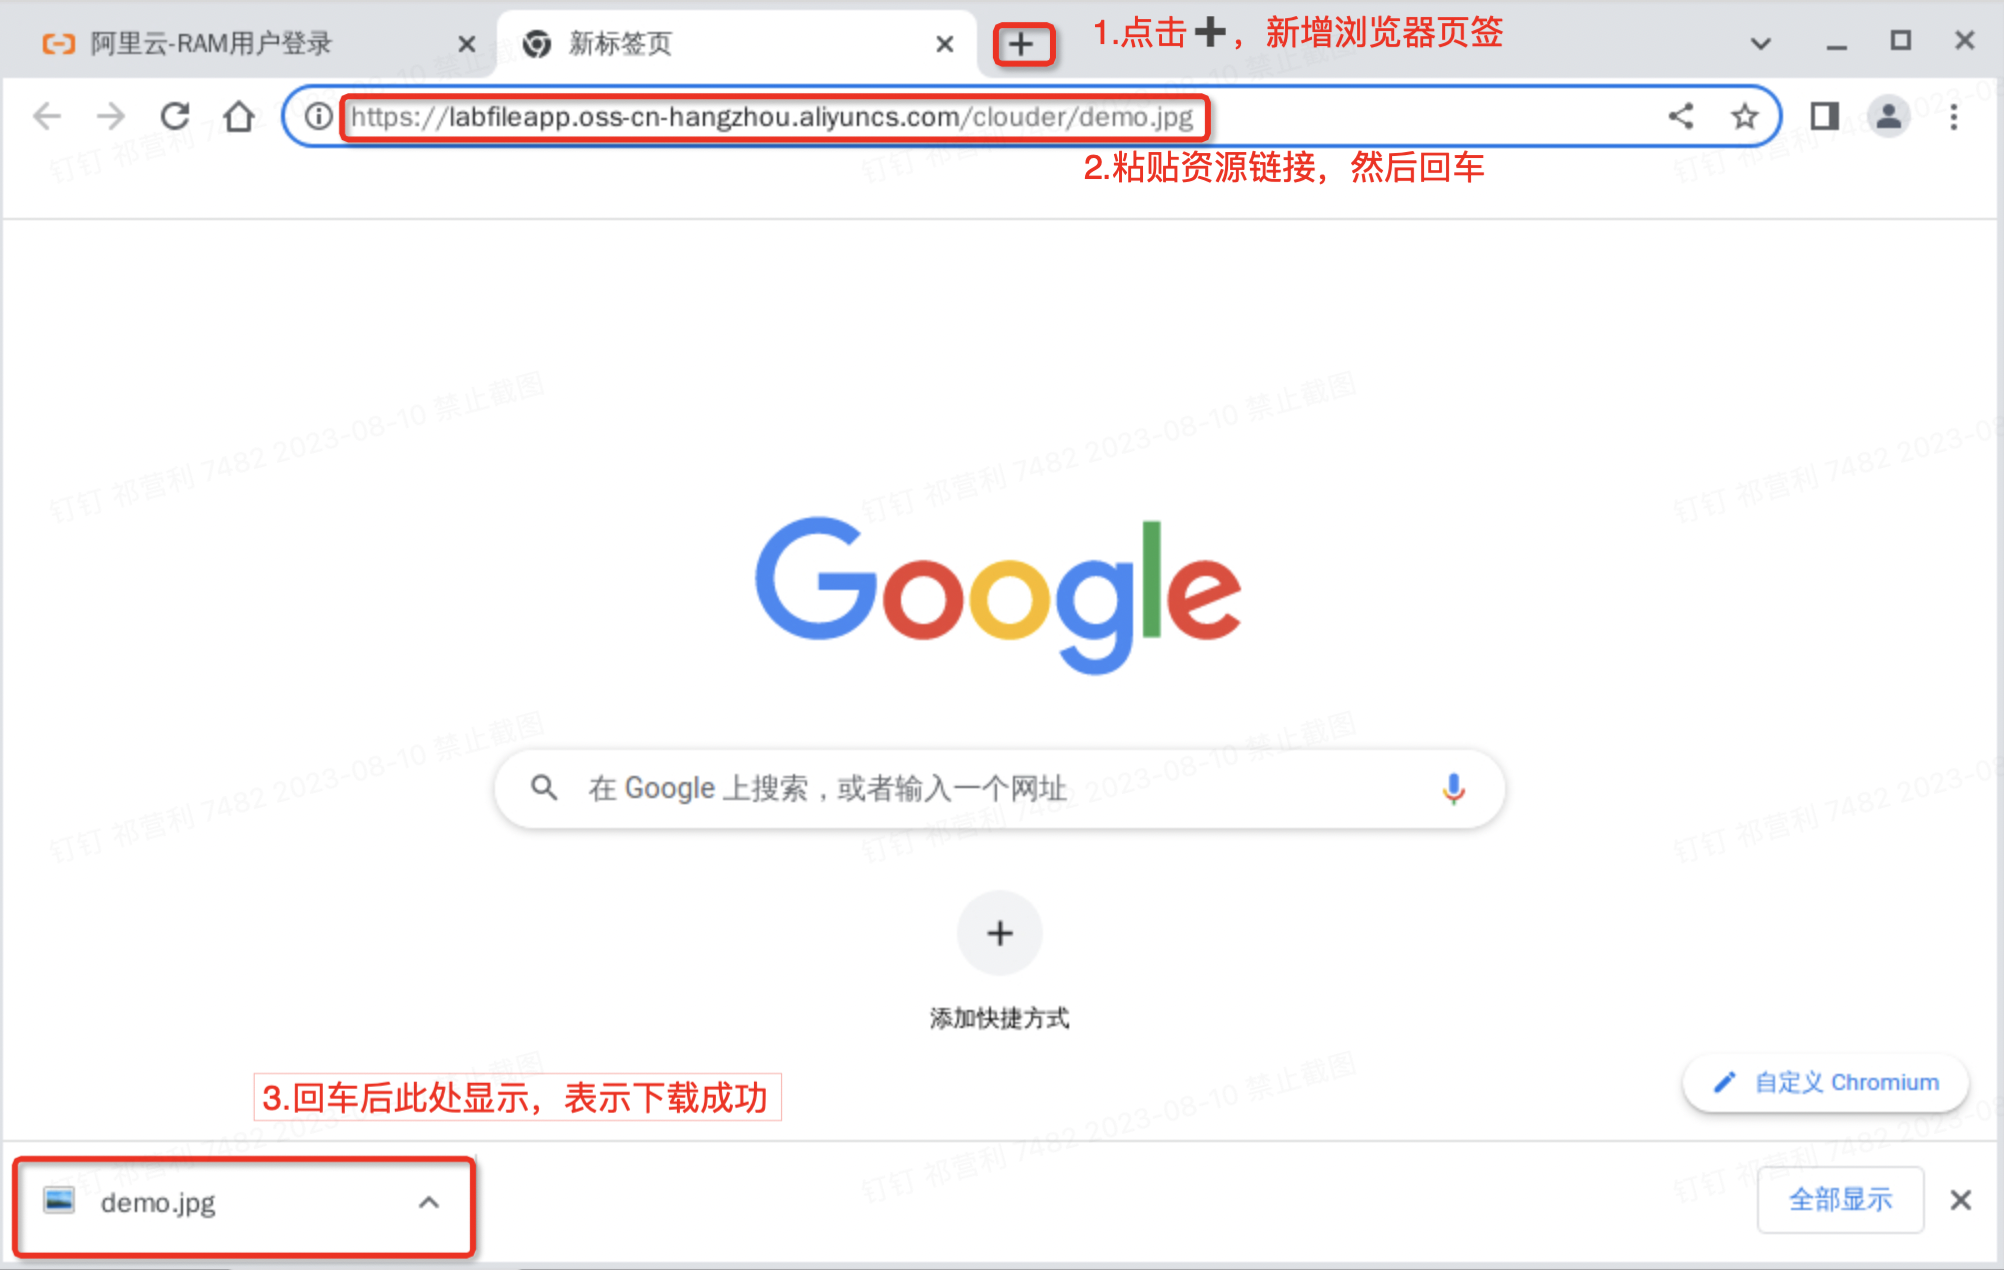
Task: Open the Chromium three-dot menu
Action: (x=1953, y=117)
